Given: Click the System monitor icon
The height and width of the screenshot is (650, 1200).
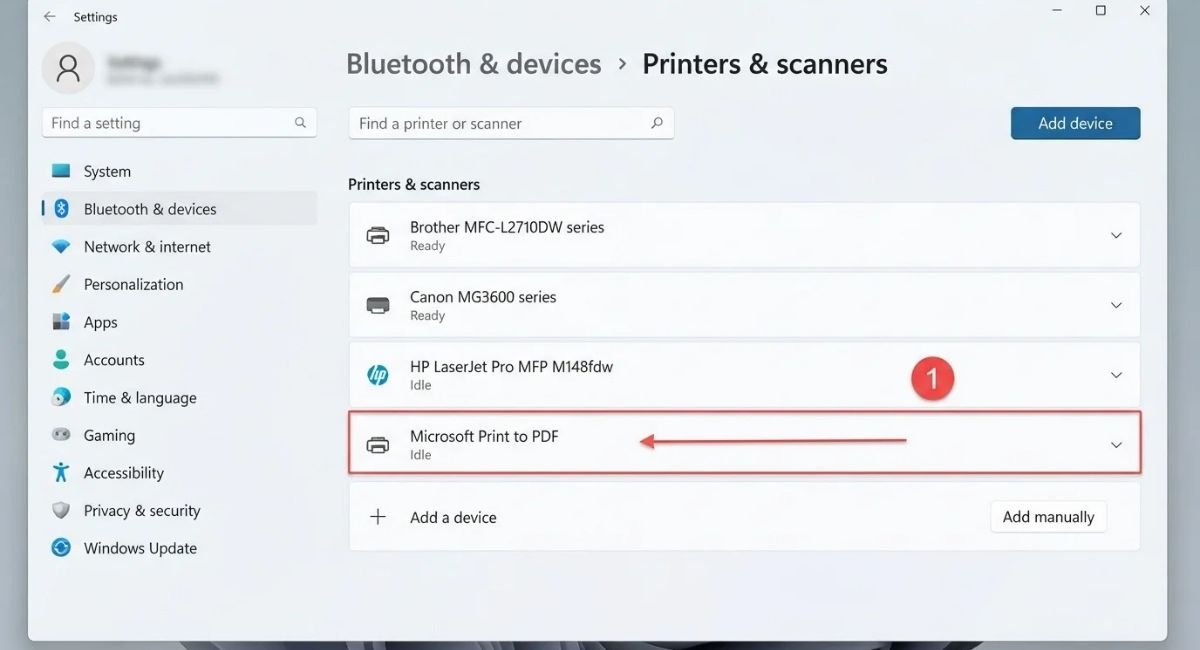Looking at the screenshot, I should tap(61, 171).
